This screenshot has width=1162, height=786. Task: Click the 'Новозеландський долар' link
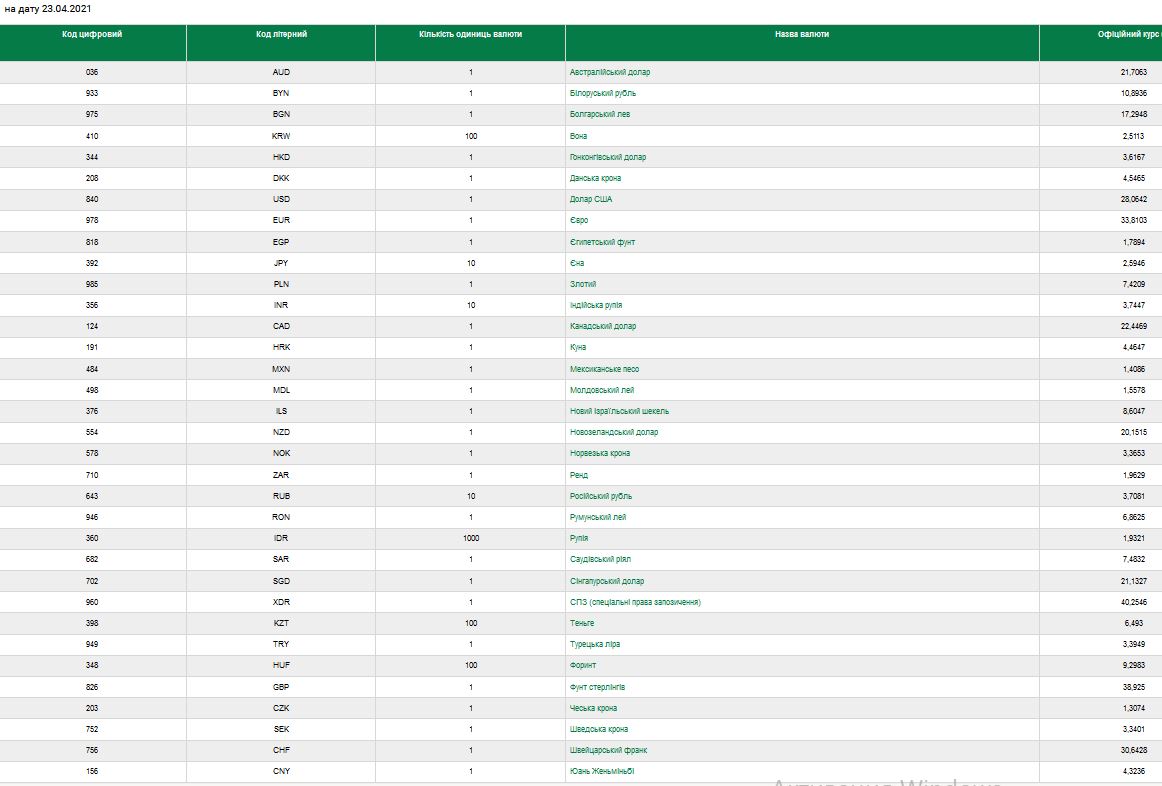[x=613, y=432]
